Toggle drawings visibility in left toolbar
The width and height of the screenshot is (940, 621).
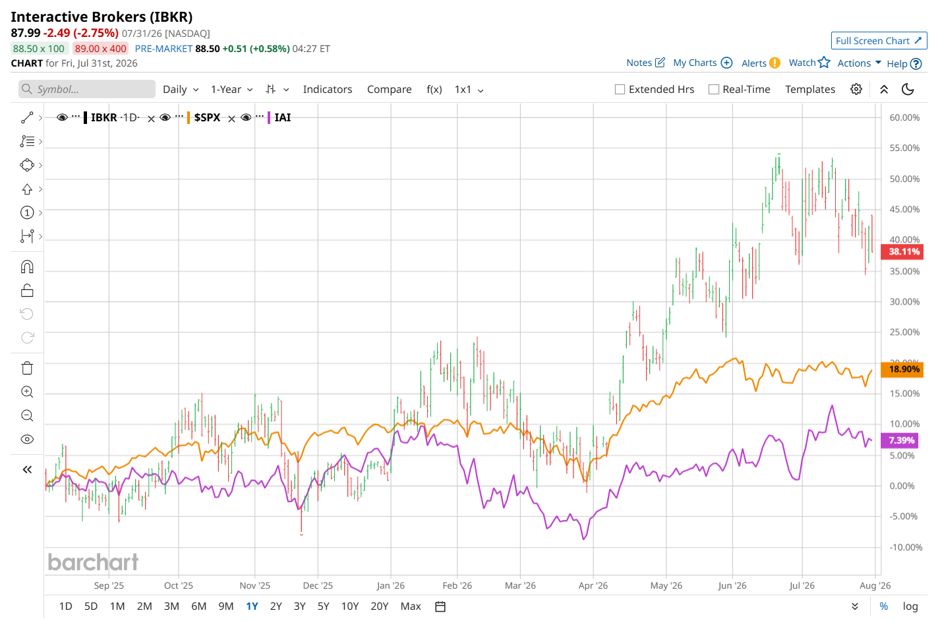click(27, 439)
